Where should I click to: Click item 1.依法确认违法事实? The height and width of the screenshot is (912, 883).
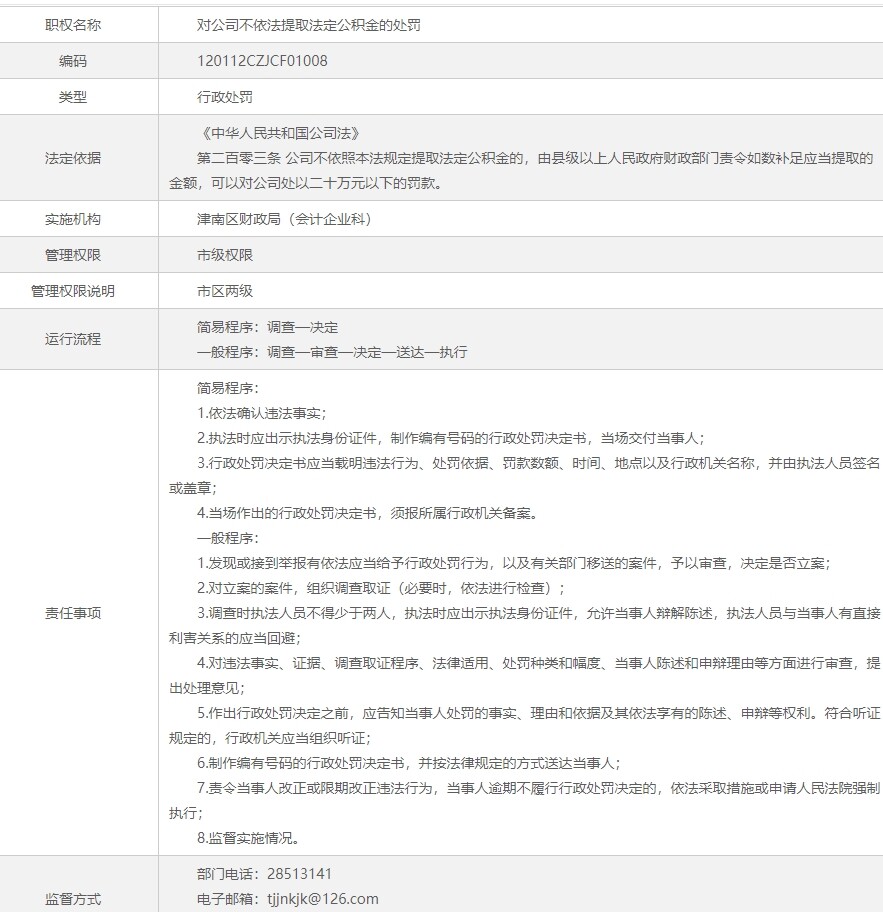tap(262, 414)
